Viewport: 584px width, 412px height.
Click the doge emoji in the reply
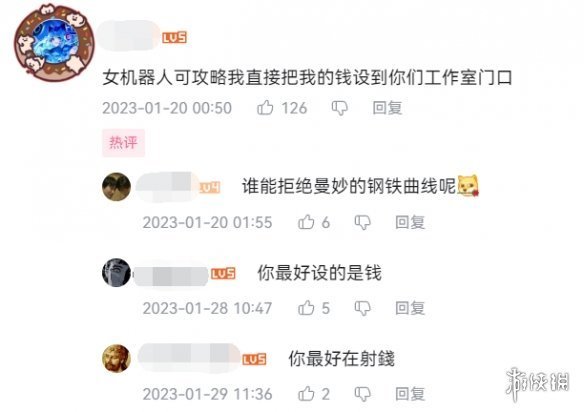tap(468, 186)
